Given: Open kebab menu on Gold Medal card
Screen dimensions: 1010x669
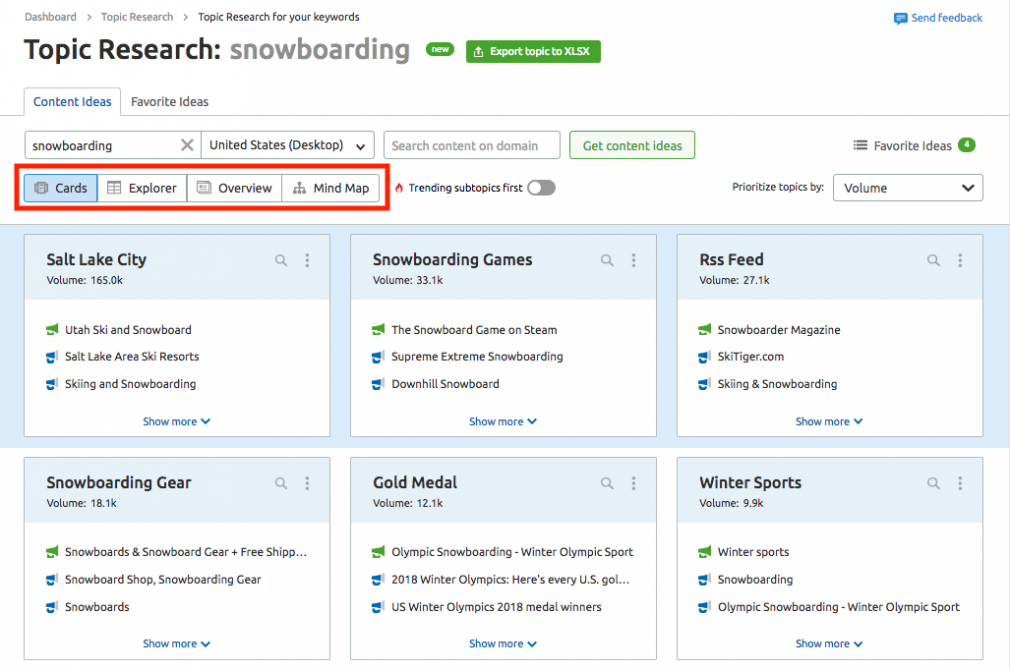Looking at the screenshot, I should point(634,483).
